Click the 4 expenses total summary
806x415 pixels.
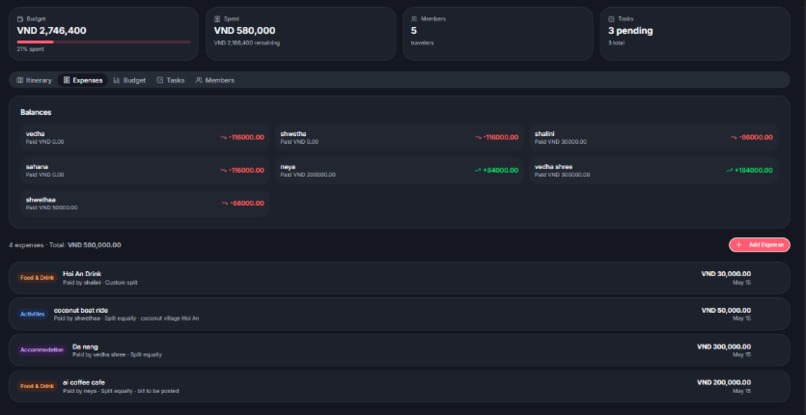coord(65,245)
